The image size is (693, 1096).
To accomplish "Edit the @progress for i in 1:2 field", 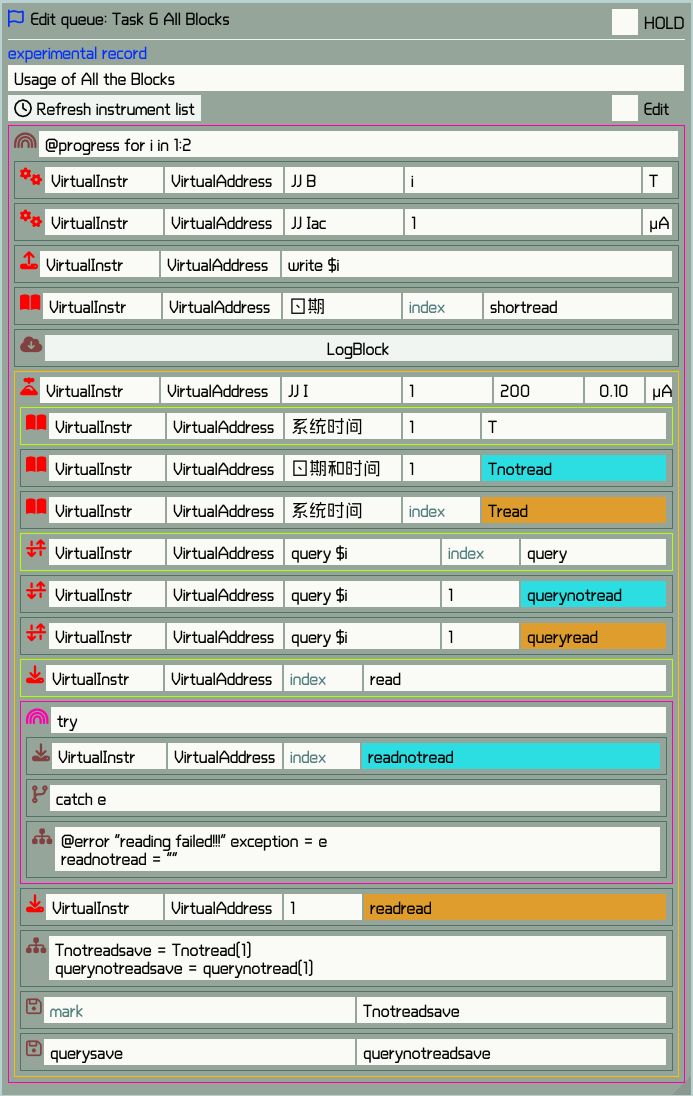I will tap(359, 145).
